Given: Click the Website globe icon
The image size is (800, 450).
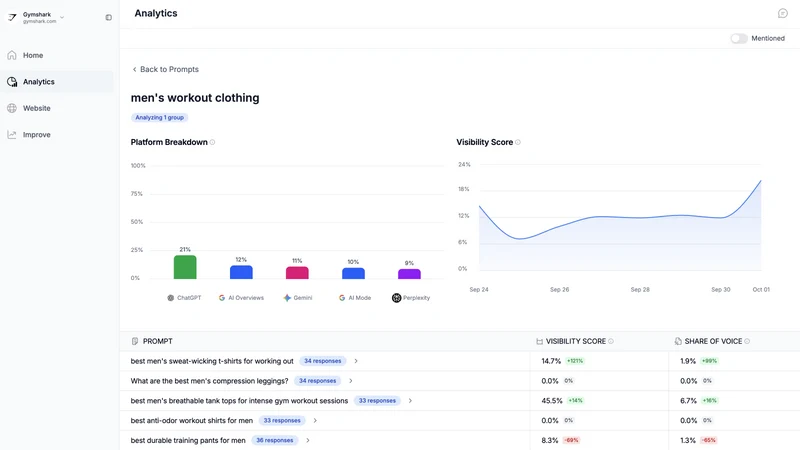Looking at the screenshot, I should point(12,108).
